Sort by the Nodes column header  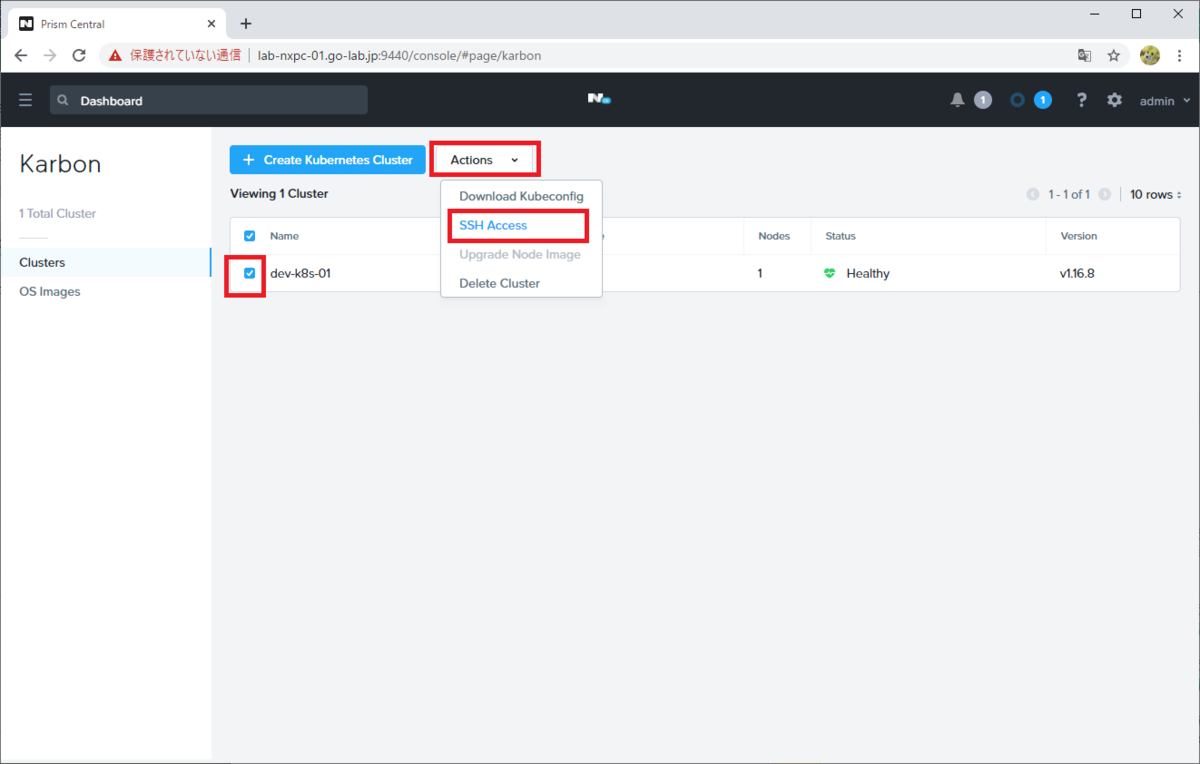click(x=774, y=236)
